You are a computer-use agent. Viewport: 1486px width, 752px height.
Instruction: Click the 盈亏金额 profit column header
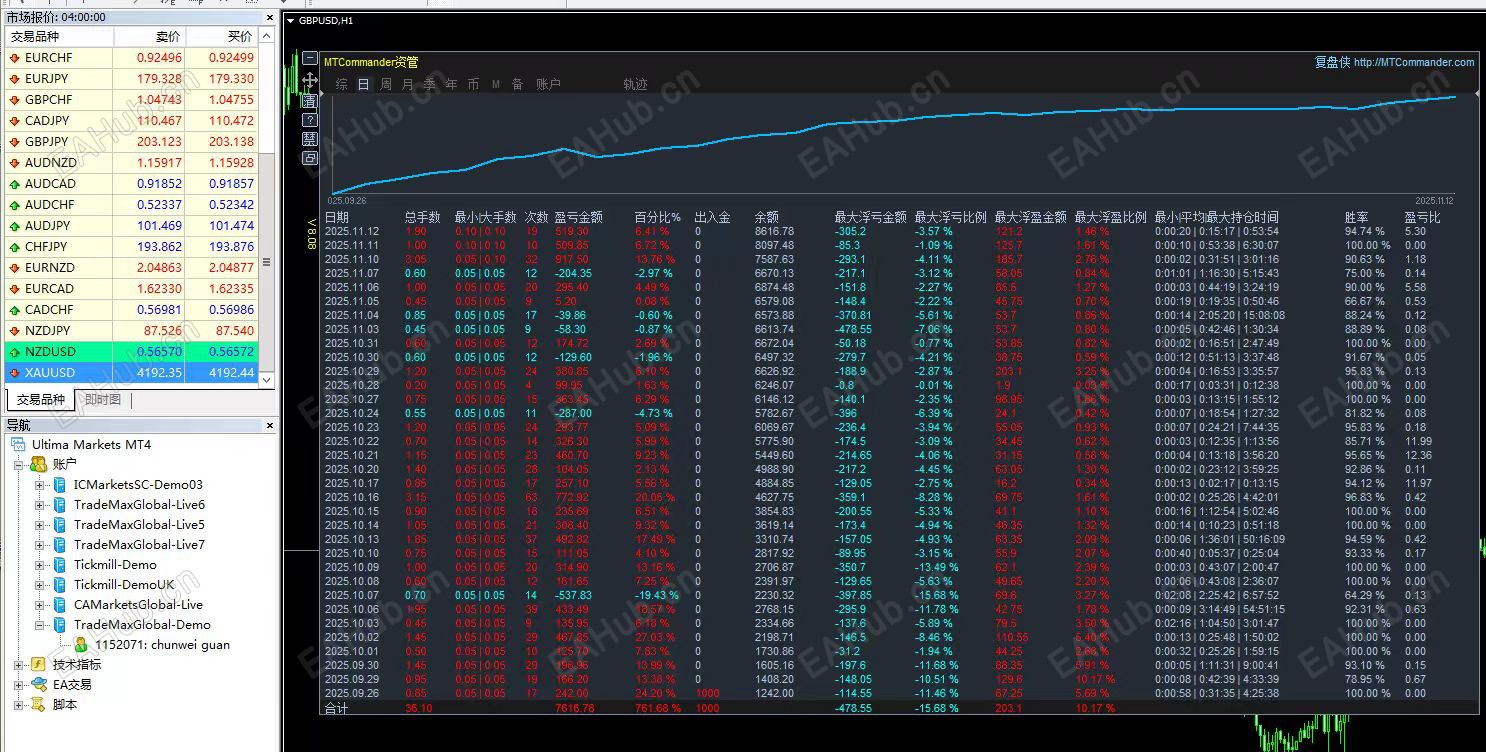[579, 217]
